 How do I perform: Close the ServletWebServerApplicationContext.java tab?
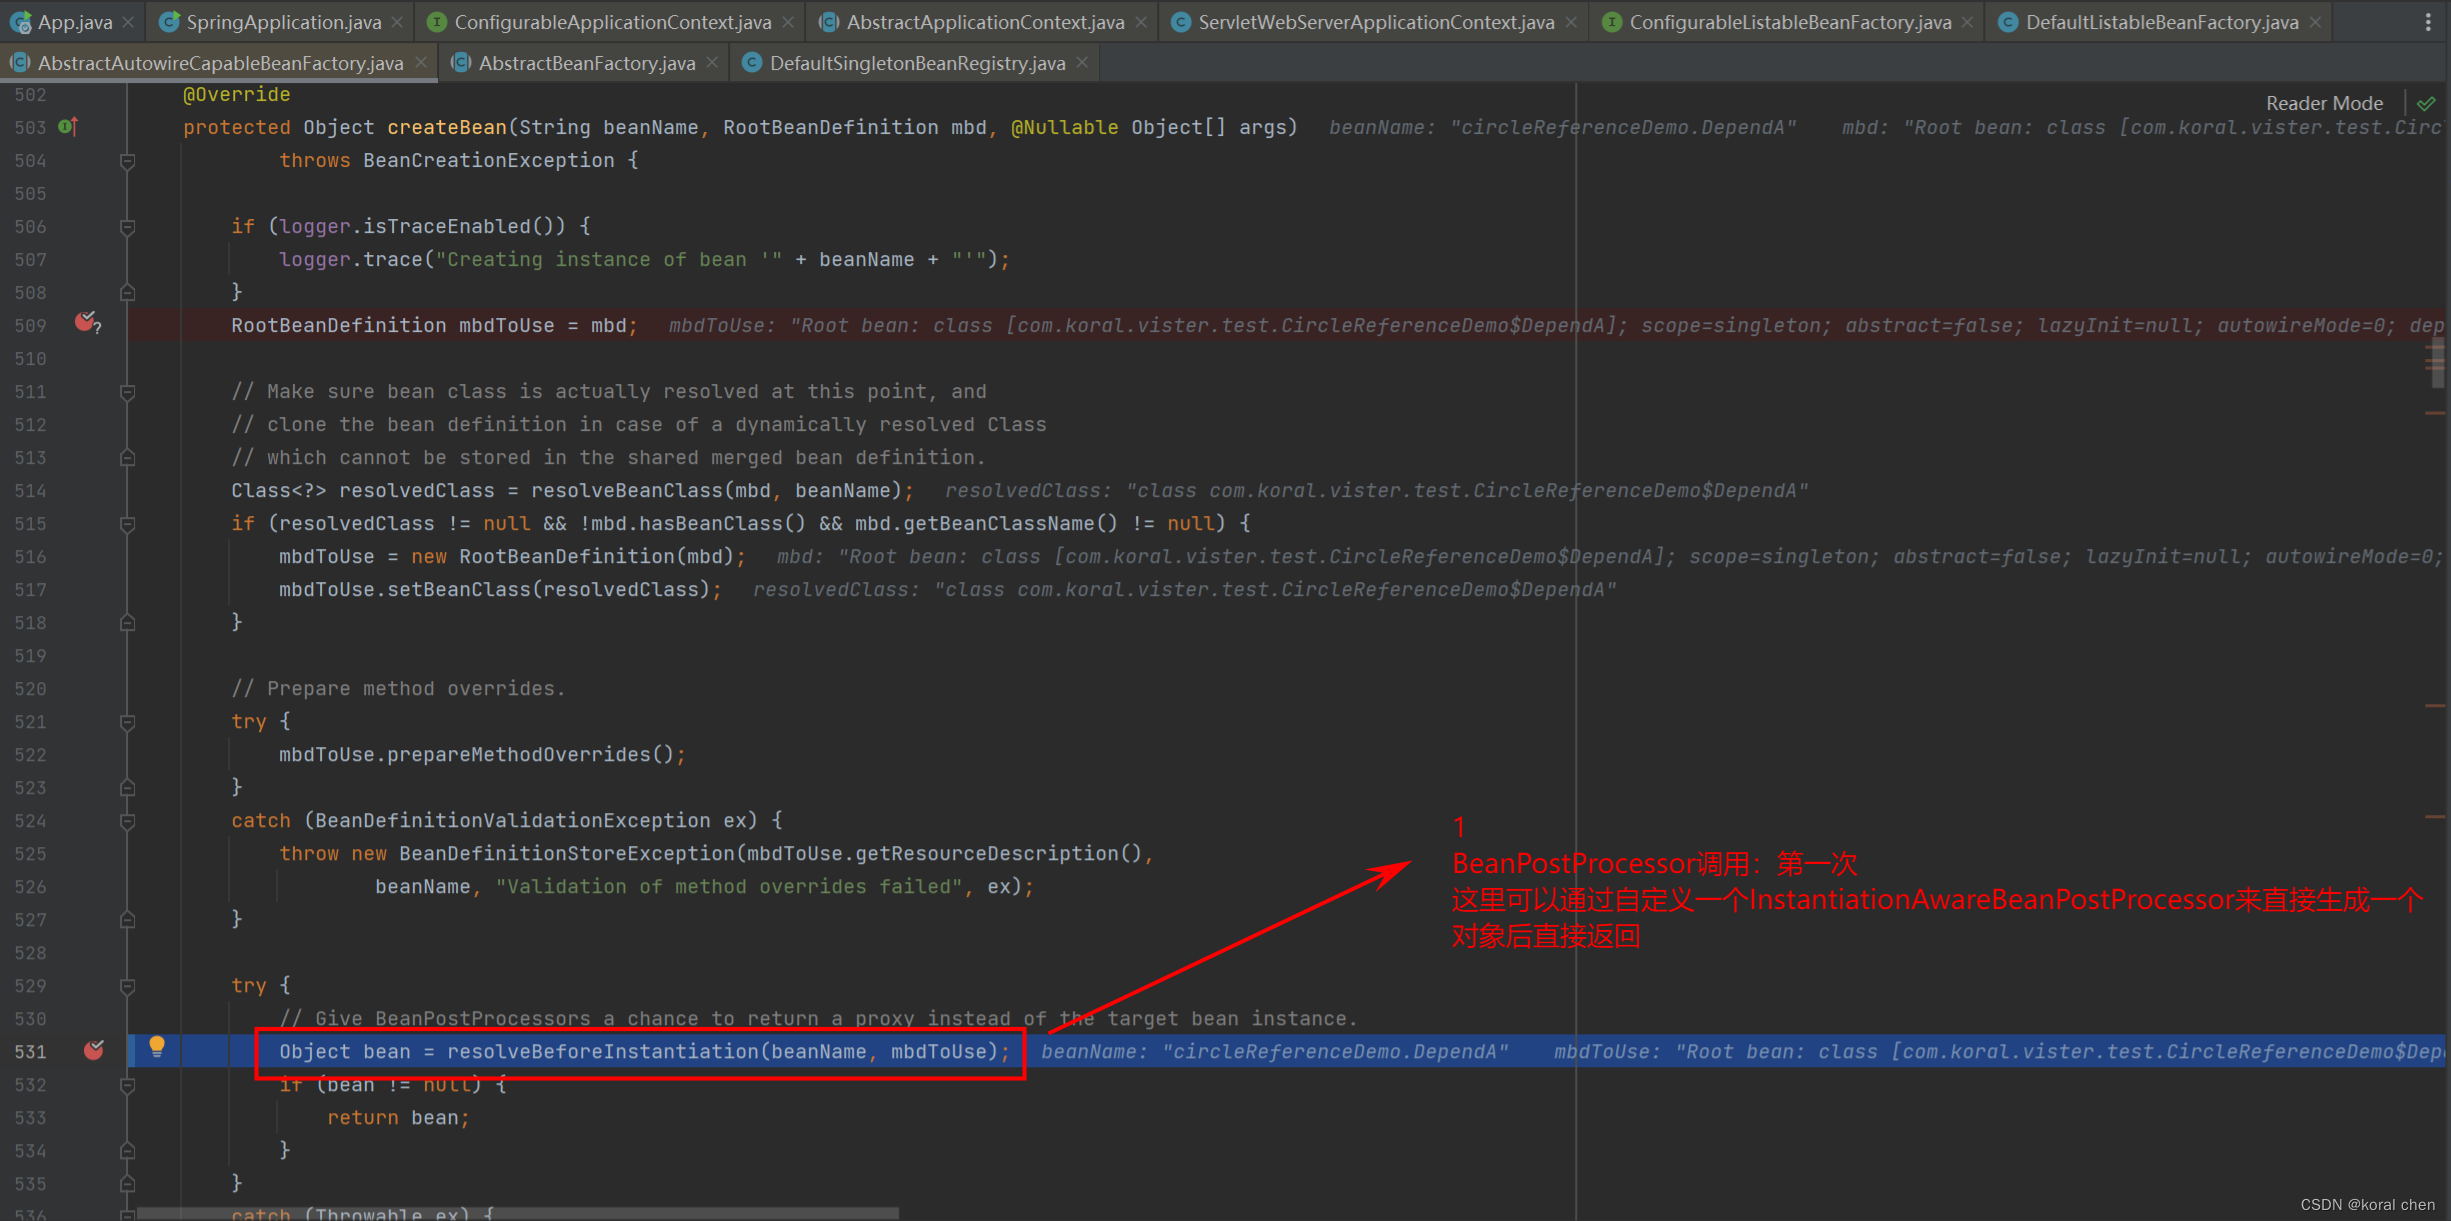click(1571, 22)
